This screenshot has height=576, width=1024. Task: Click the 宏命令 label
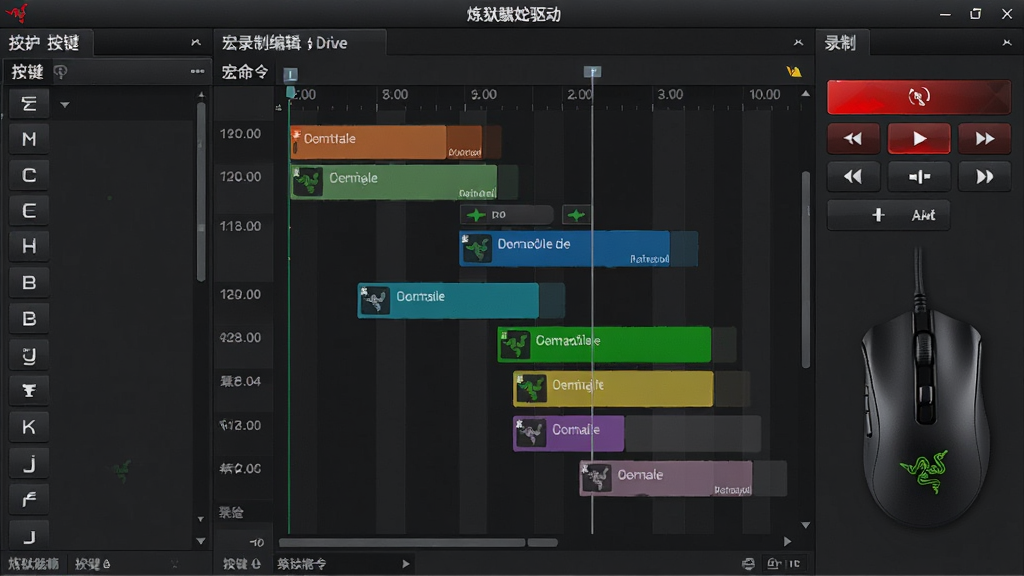click(244, 72)
